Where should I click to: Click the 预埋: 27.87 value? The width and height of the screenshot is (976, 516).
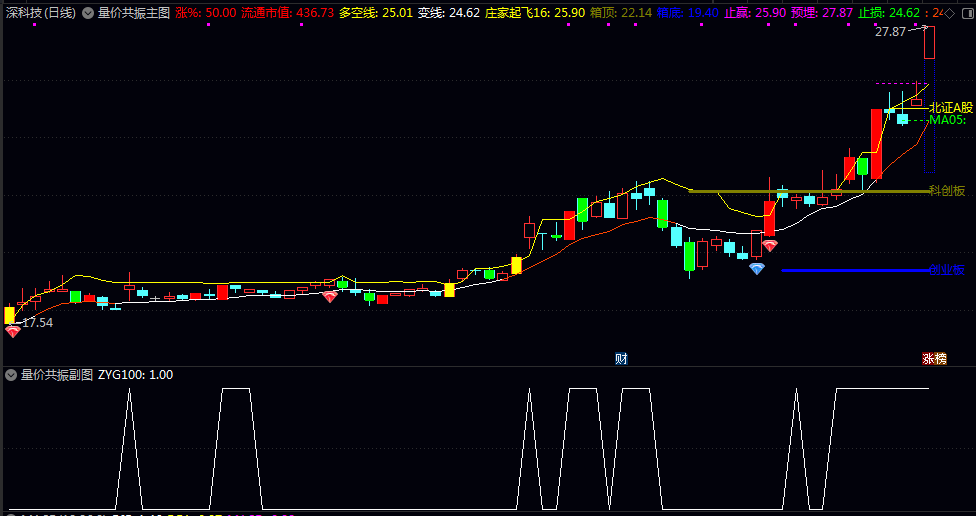click(822, 13)
